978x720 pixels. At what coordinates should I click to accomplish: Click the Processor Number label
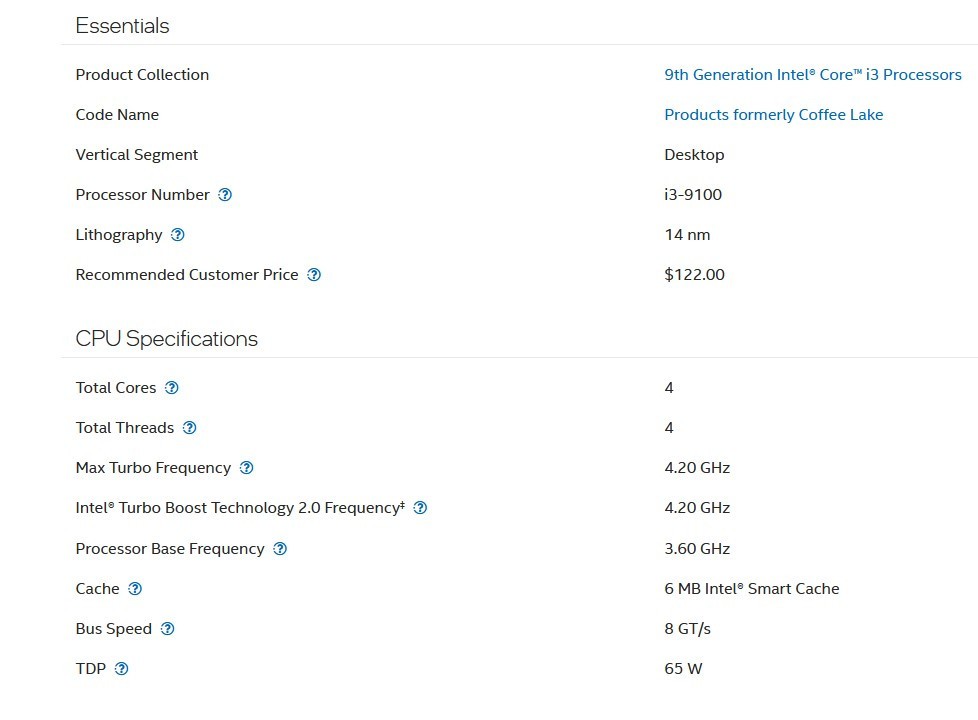tap(142, 195)
